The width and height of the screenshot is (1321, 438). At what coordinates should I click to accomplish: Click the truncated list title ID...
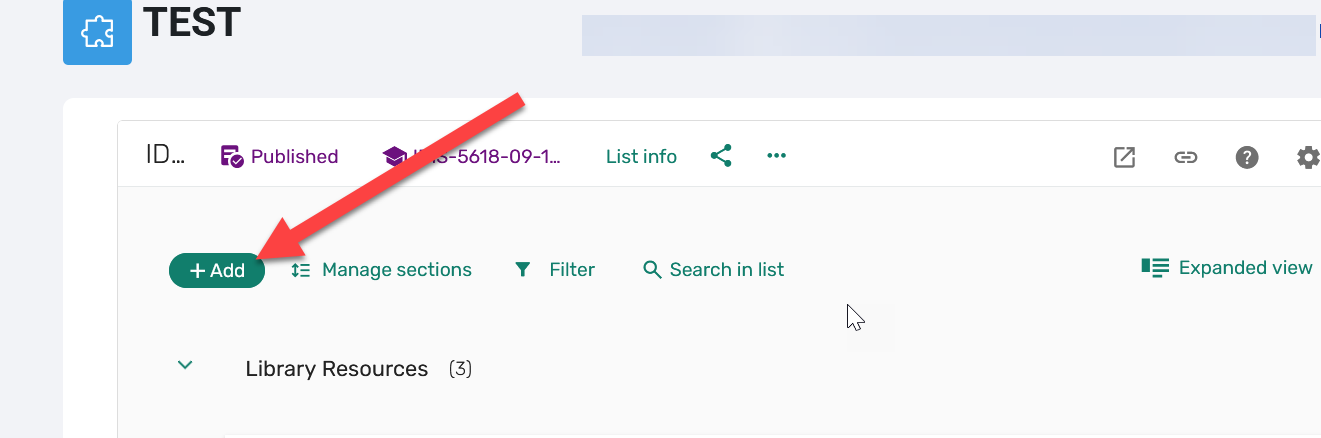tap(165, 157)
